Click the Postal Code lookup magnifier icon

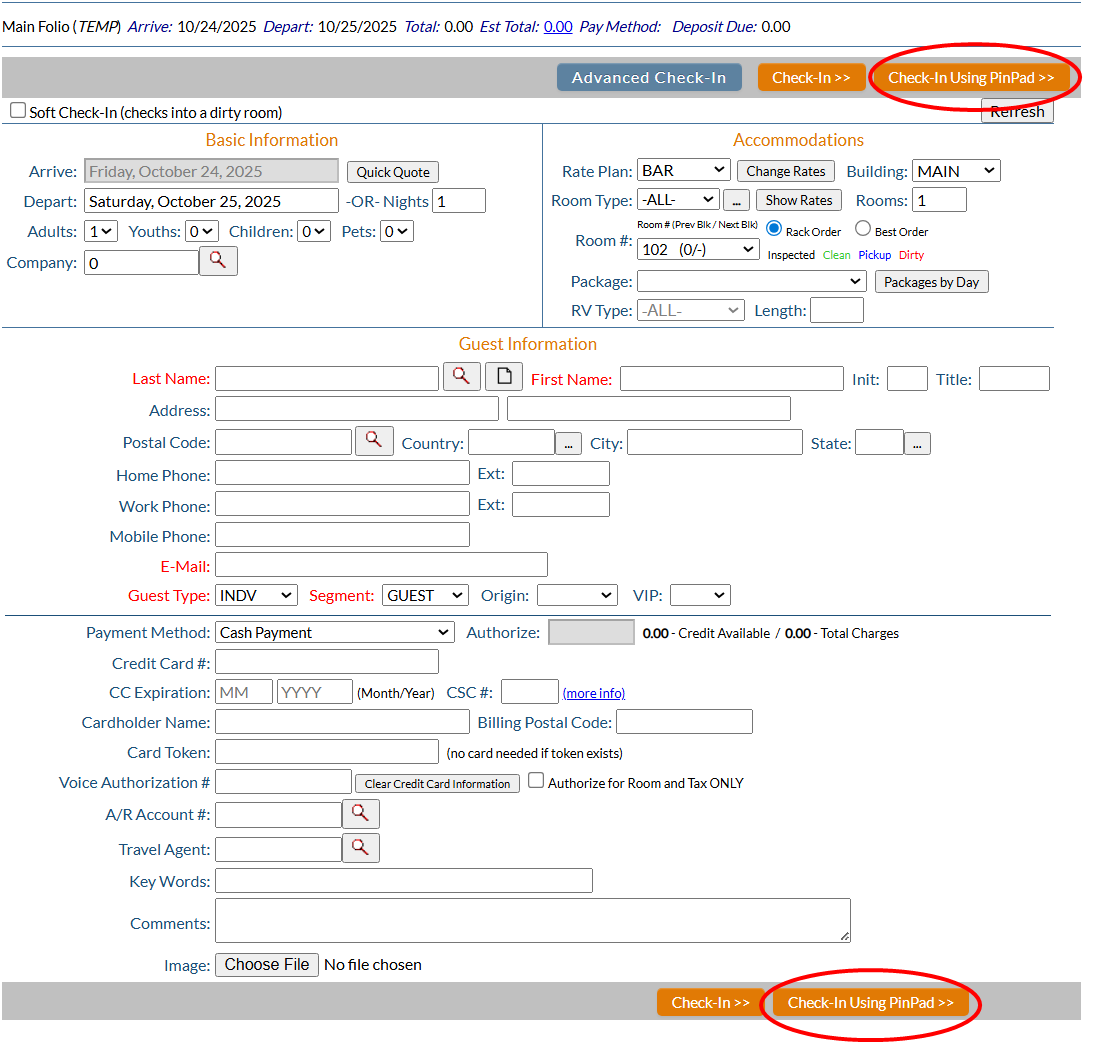[374, 441]
